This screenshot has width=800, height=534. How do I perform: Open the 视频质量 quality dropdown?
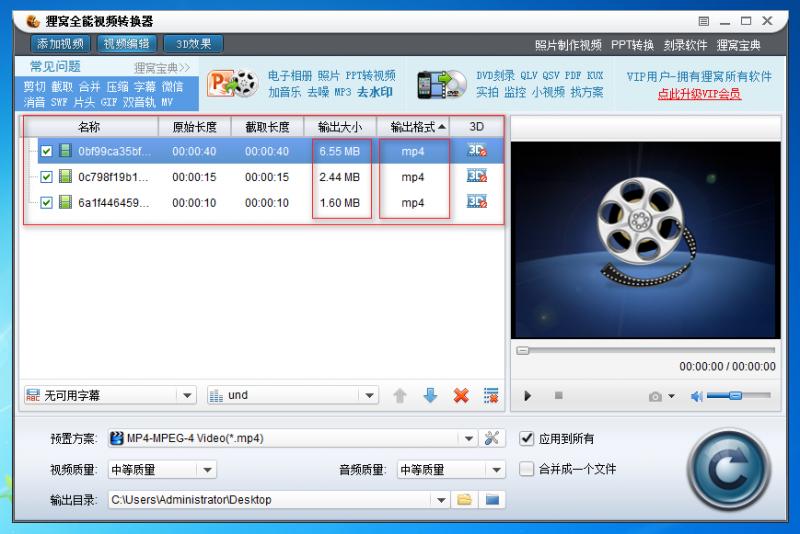(207, 469)
